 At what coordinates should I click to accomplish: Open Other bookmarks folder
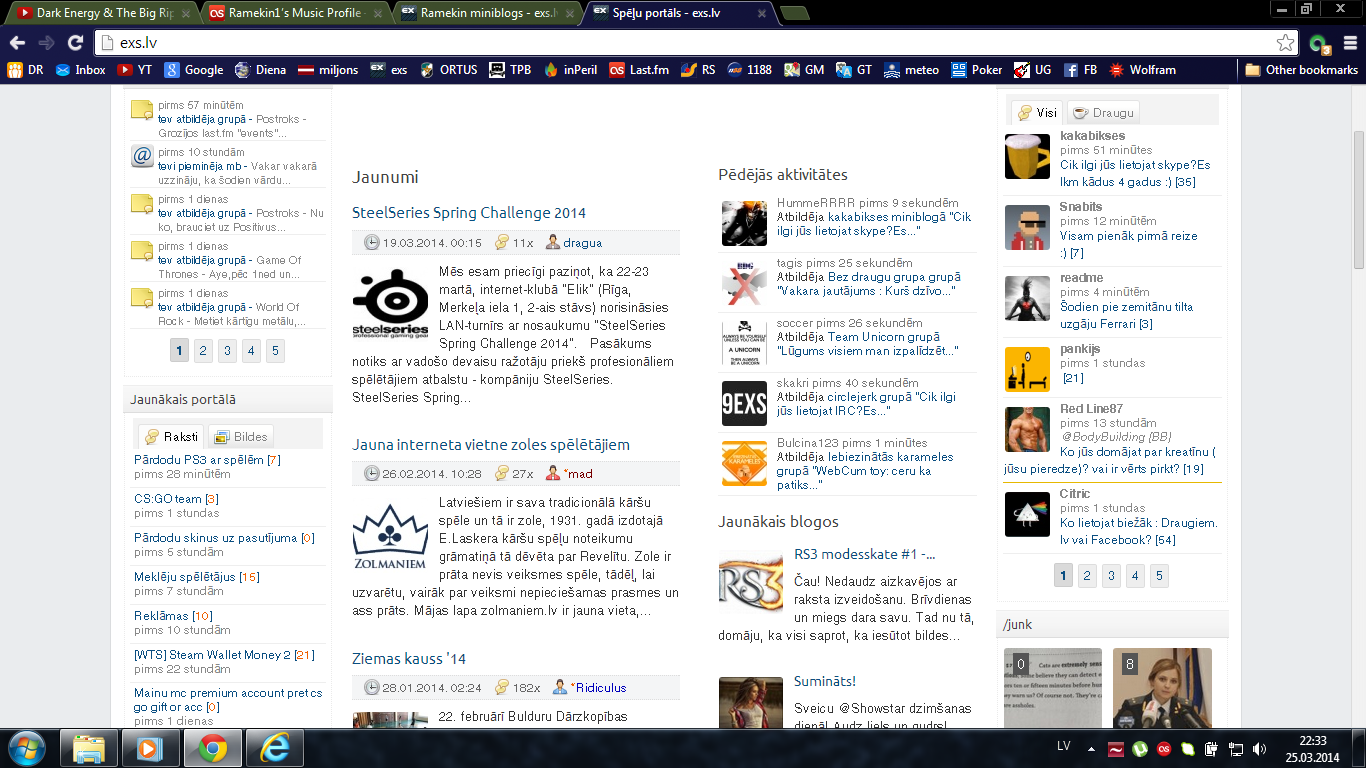(1301, 70)
